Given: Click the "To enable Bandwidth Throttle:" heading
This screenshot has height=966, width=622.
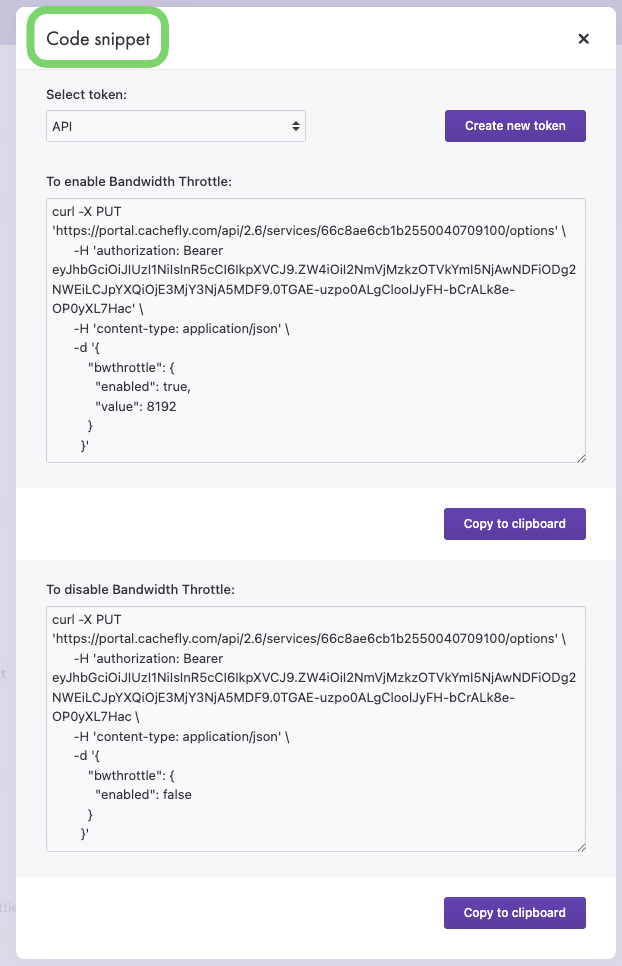Looking at the screenshot, I should tap(139, 182).
